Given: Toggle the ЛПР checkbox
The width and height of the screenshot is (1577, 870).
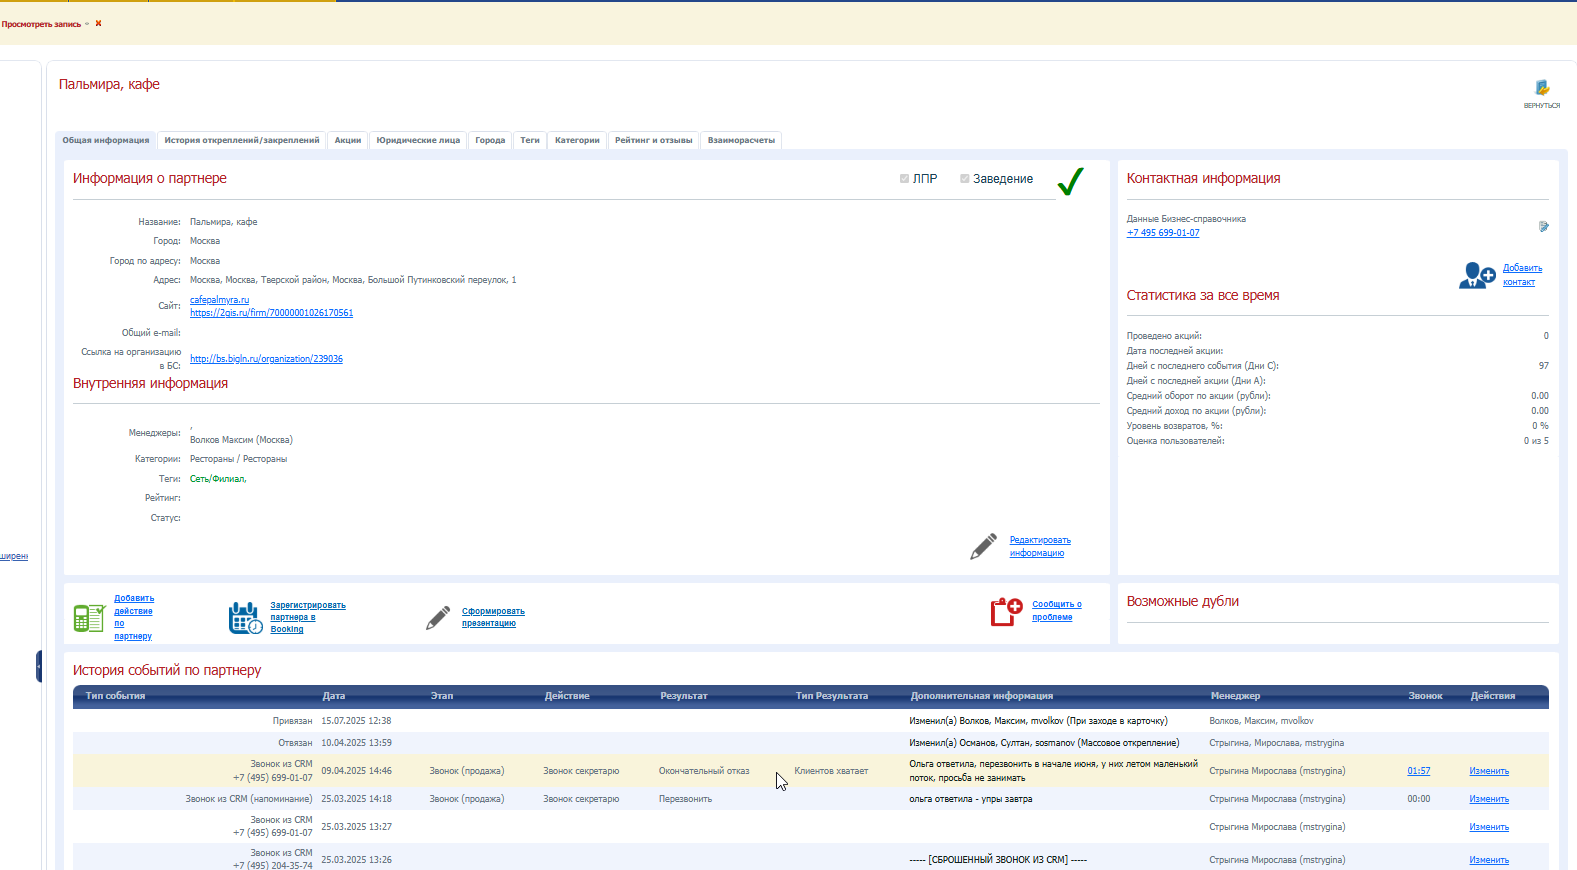Looking at the screenshot, I should [x=904, y=179].
